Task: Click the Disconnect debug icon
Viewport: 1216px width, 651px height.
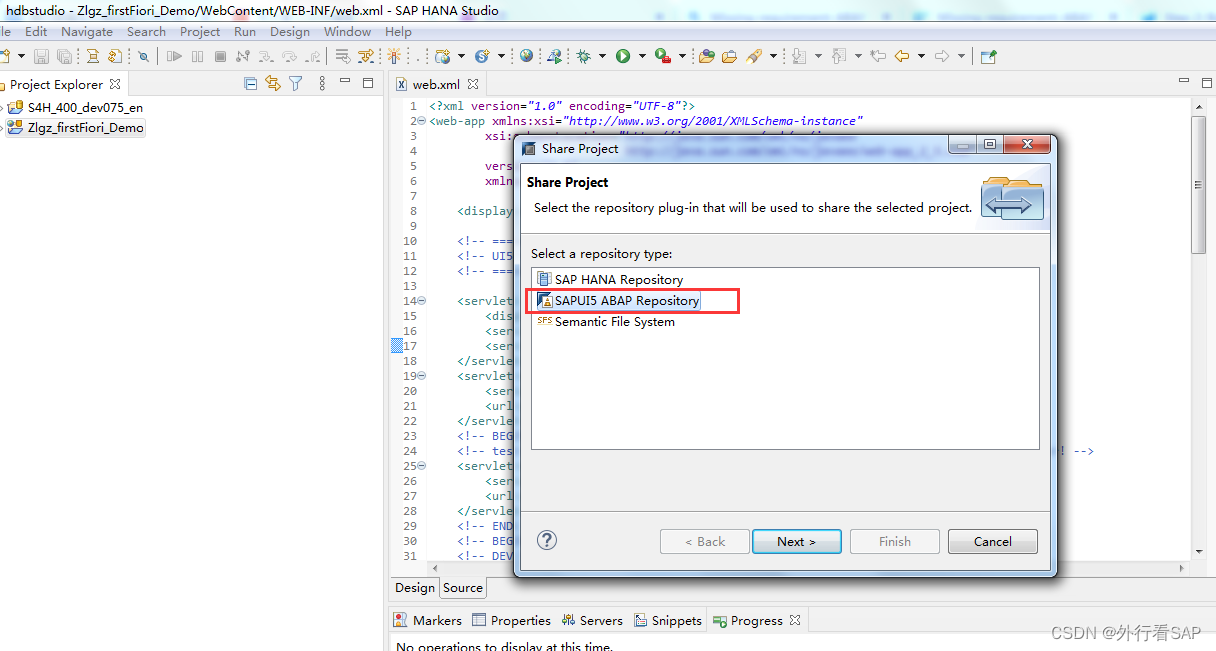Action: (243, 57)
